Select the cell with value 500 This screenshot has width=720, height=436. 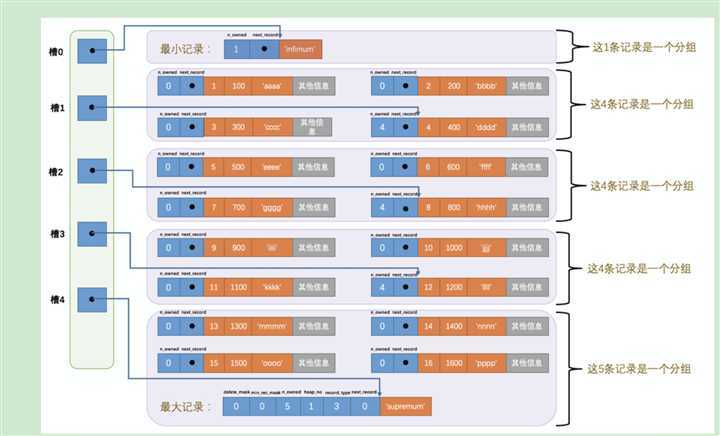click(x=238, y=167)
